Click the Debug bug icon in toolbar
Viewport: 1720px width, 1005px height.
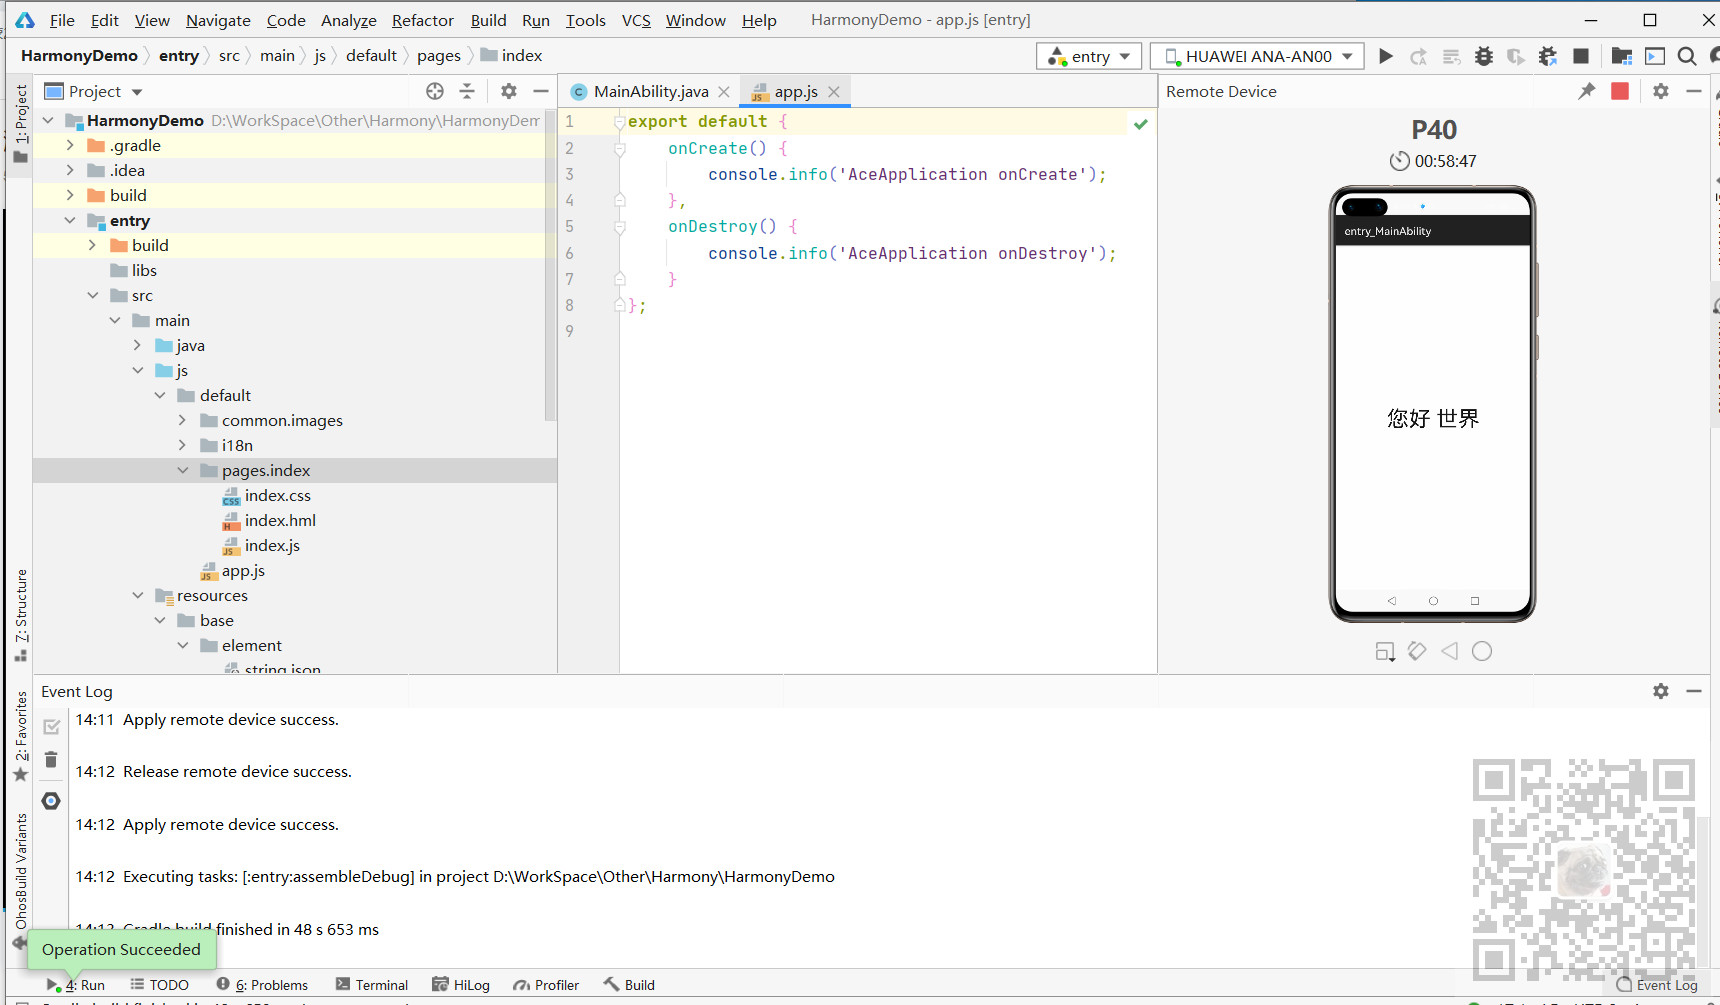[1484, 56]
